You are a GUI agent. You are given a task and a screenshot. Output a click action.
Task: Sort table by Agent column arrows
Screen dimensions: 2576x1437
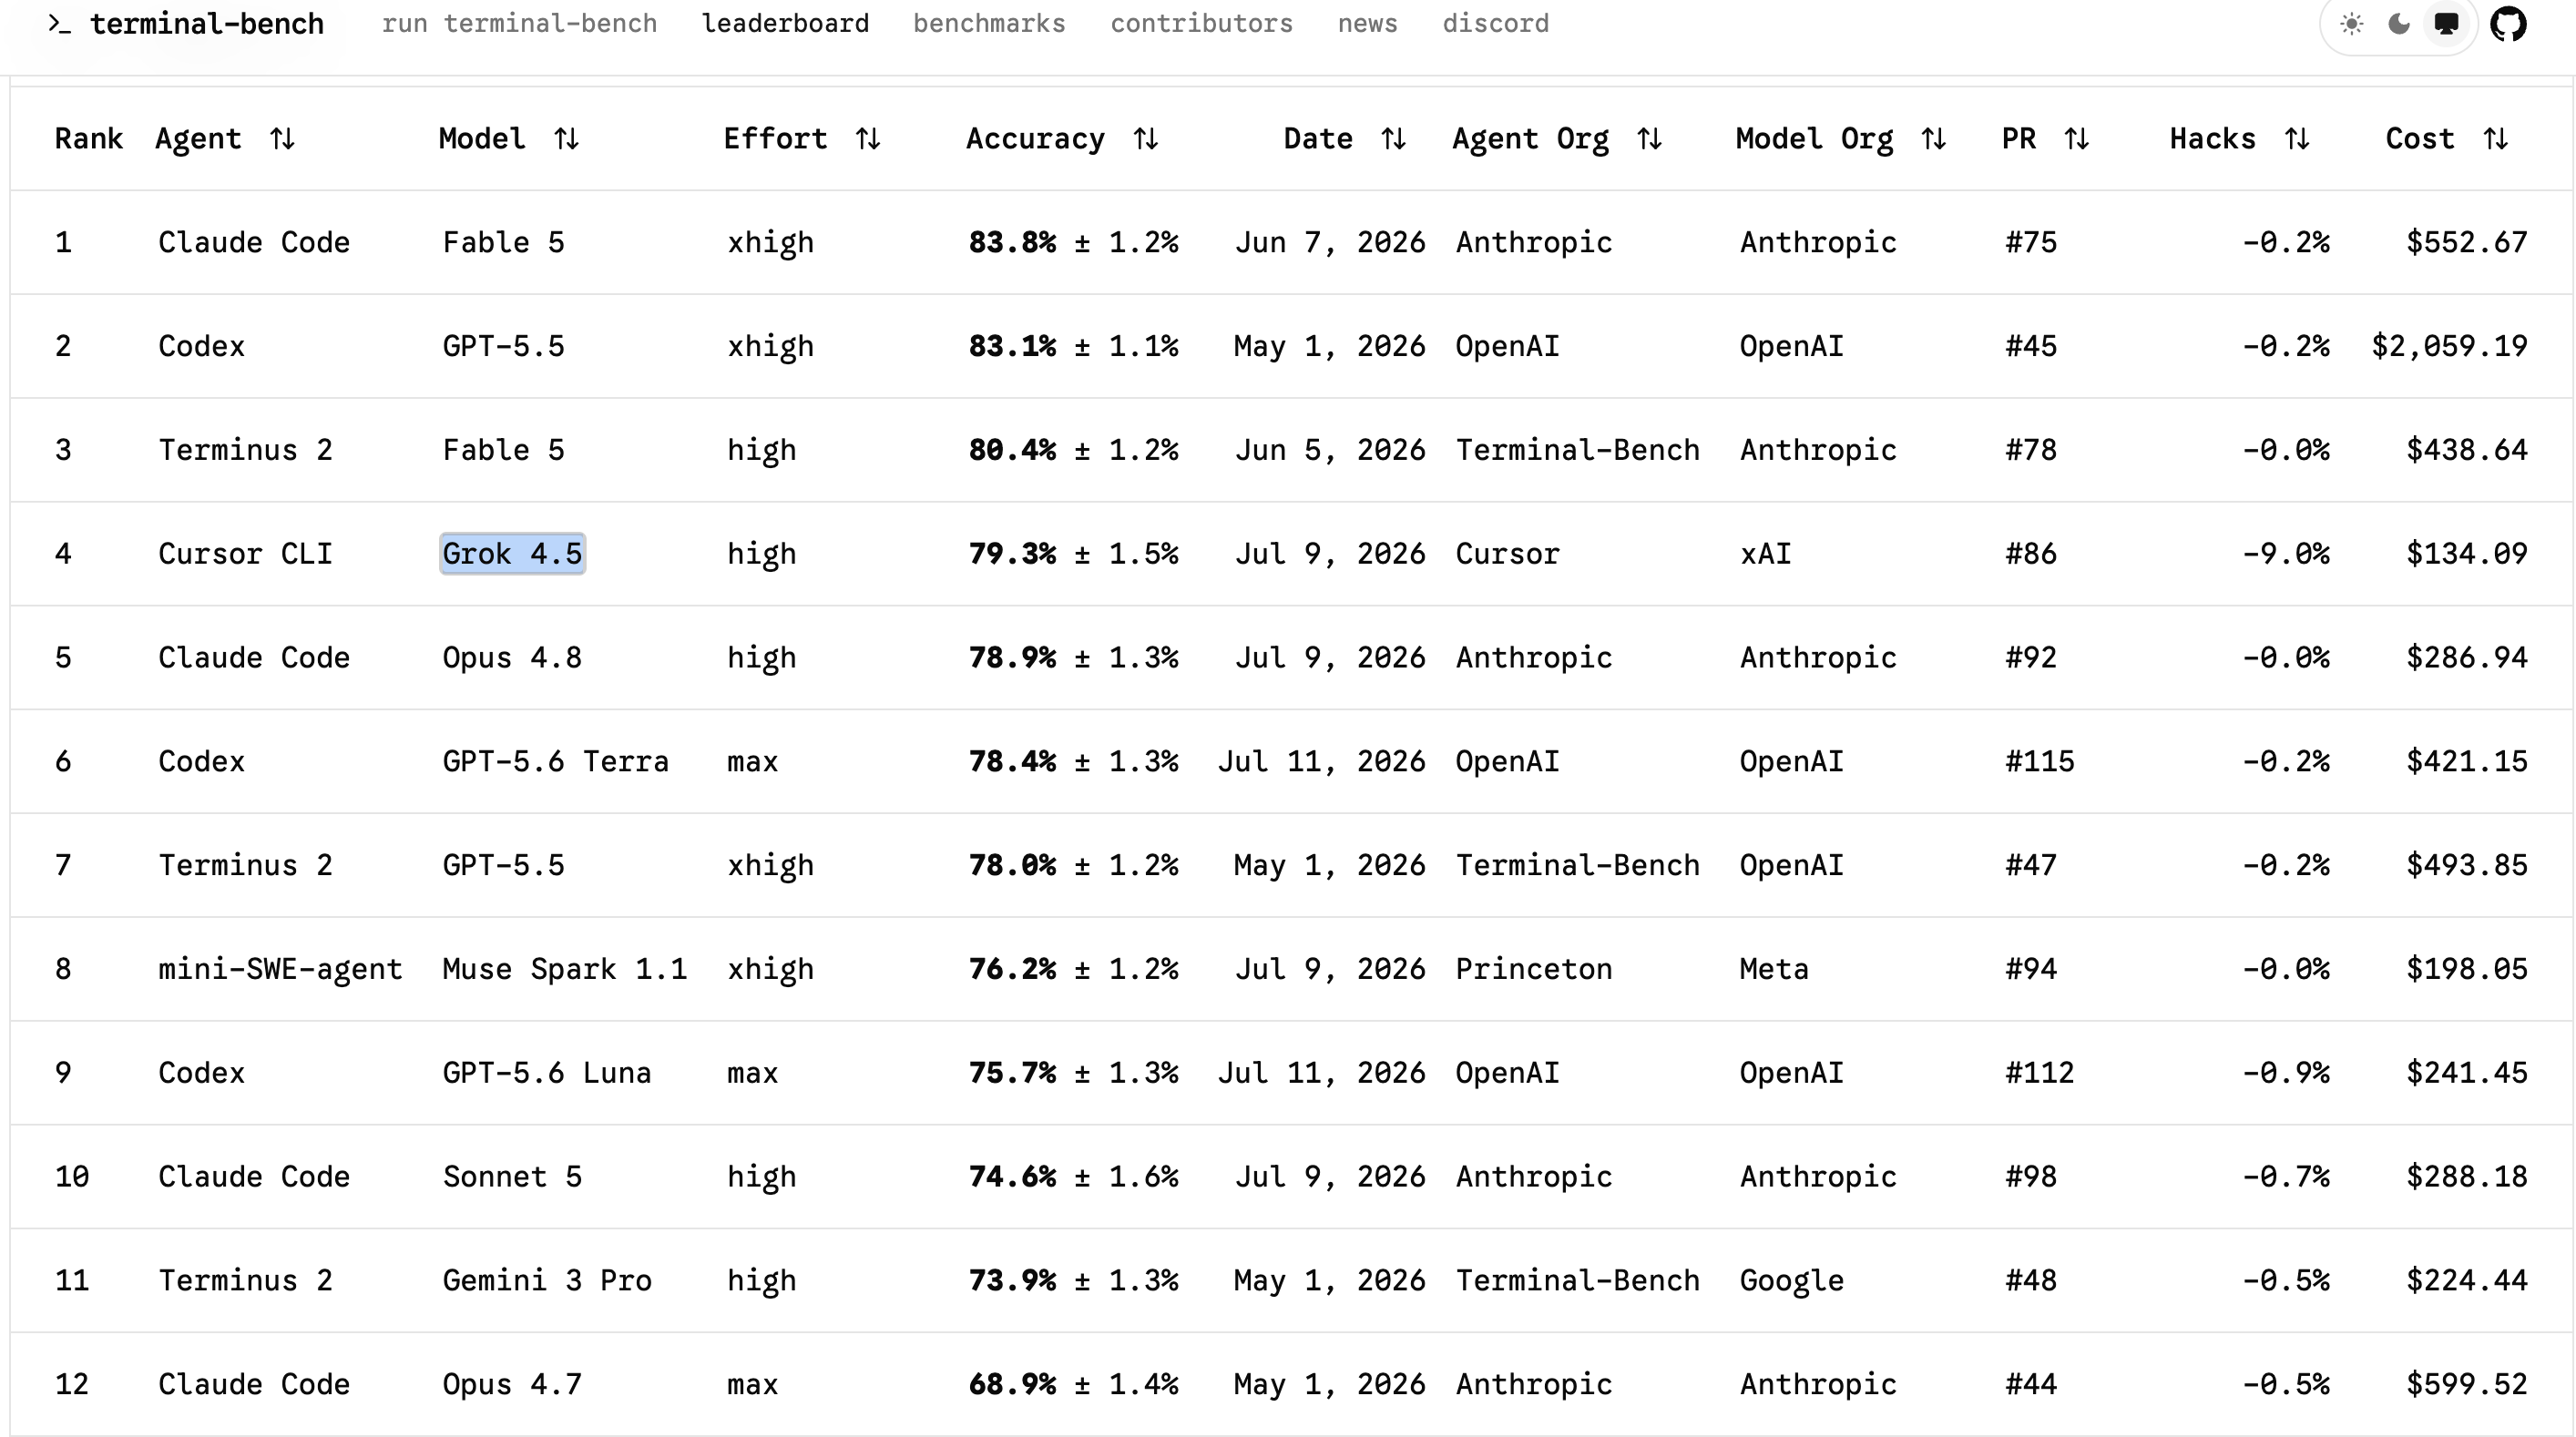pos(282,139)
